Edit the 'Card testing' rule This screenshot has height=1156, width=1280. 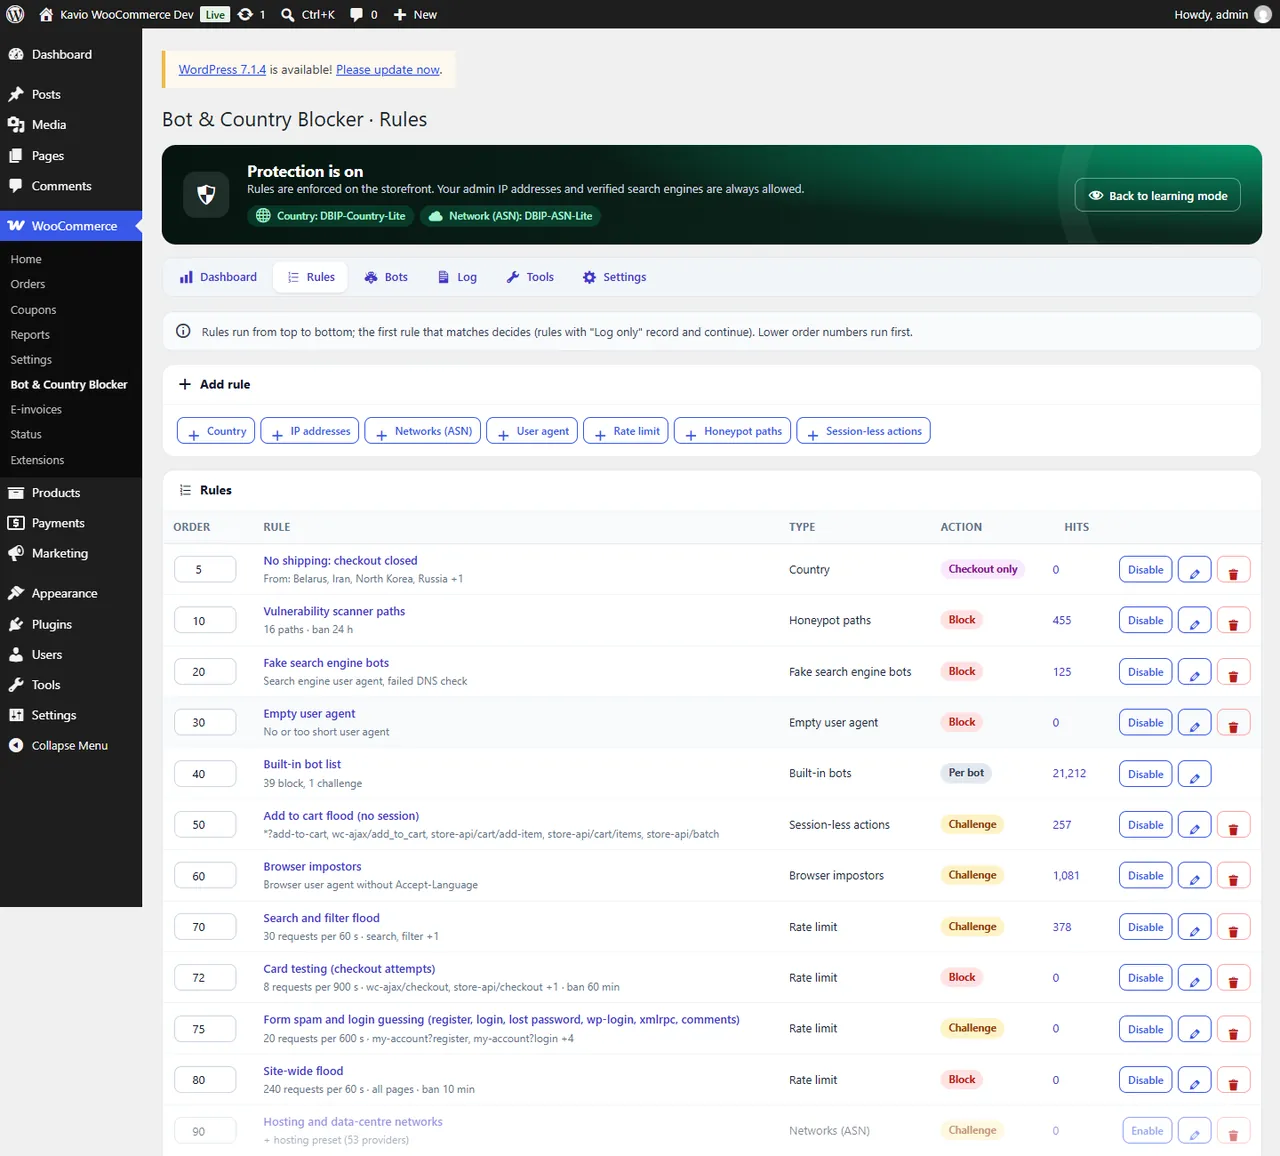pos(1195,978)
